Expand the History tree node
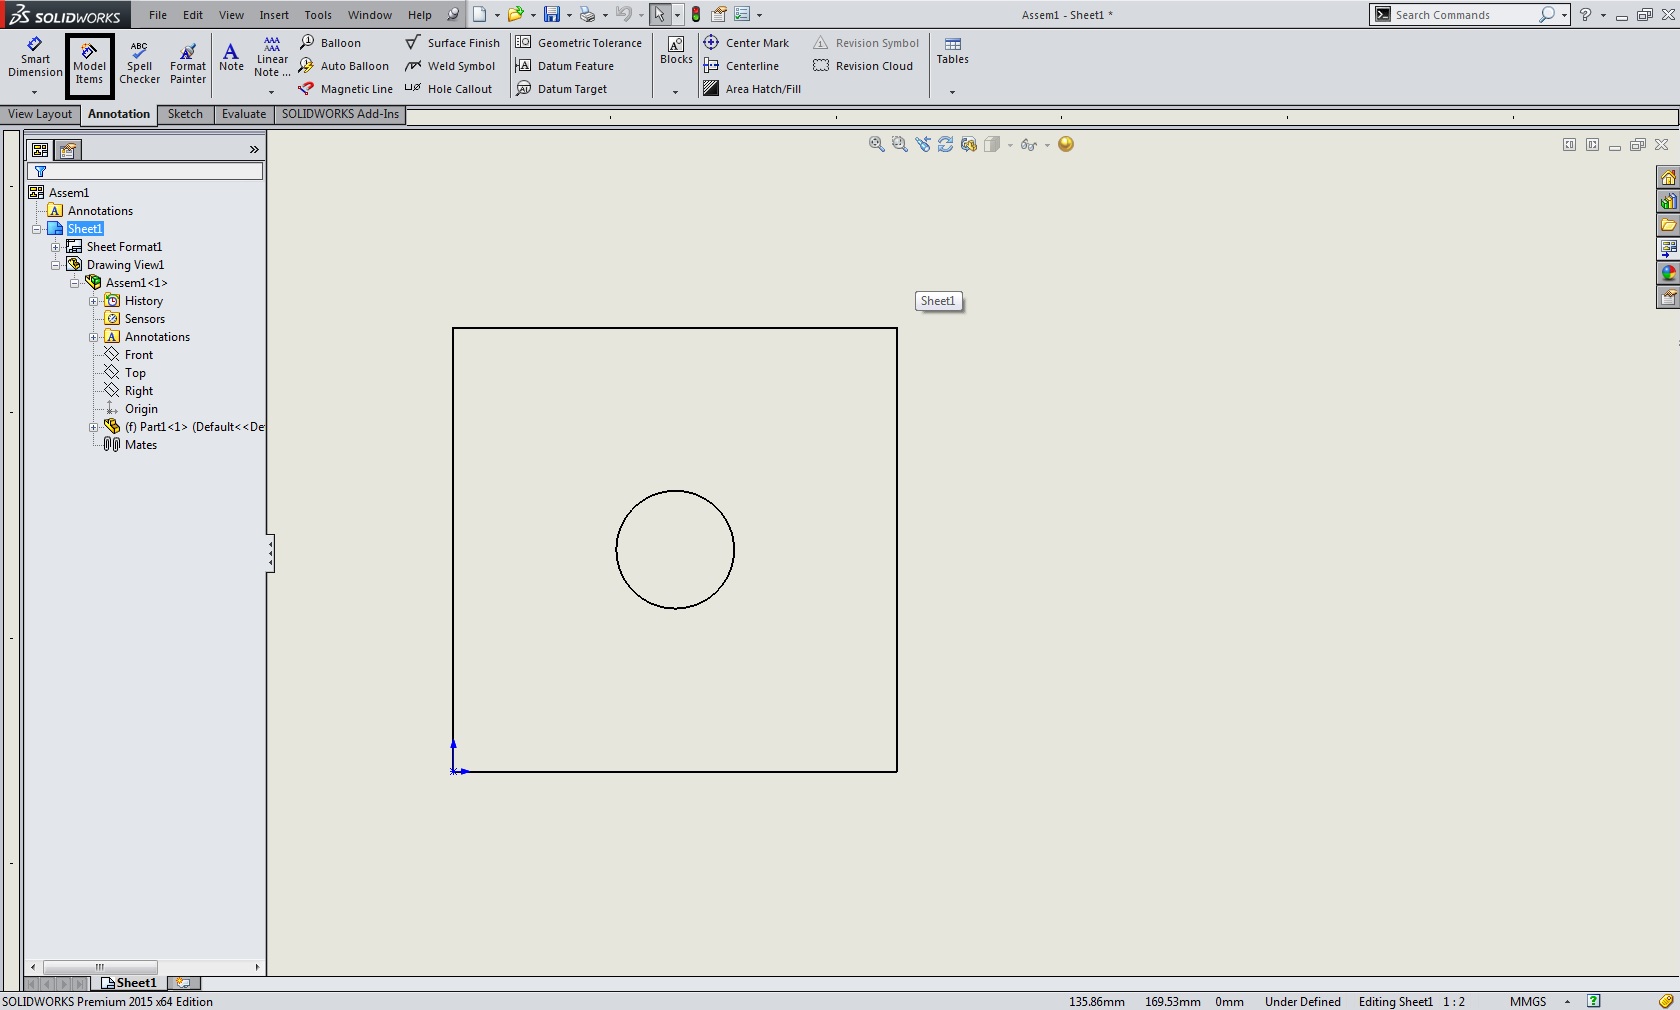Viewport: 1680px width, 1010px height. [94, 301]
